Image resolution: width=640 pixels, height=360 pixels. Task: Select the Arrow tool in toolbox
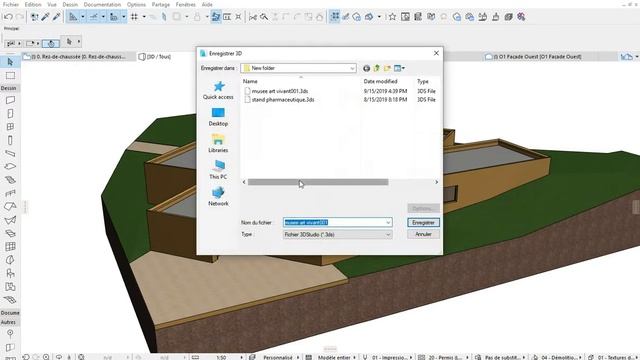click(x=10, y=62)
